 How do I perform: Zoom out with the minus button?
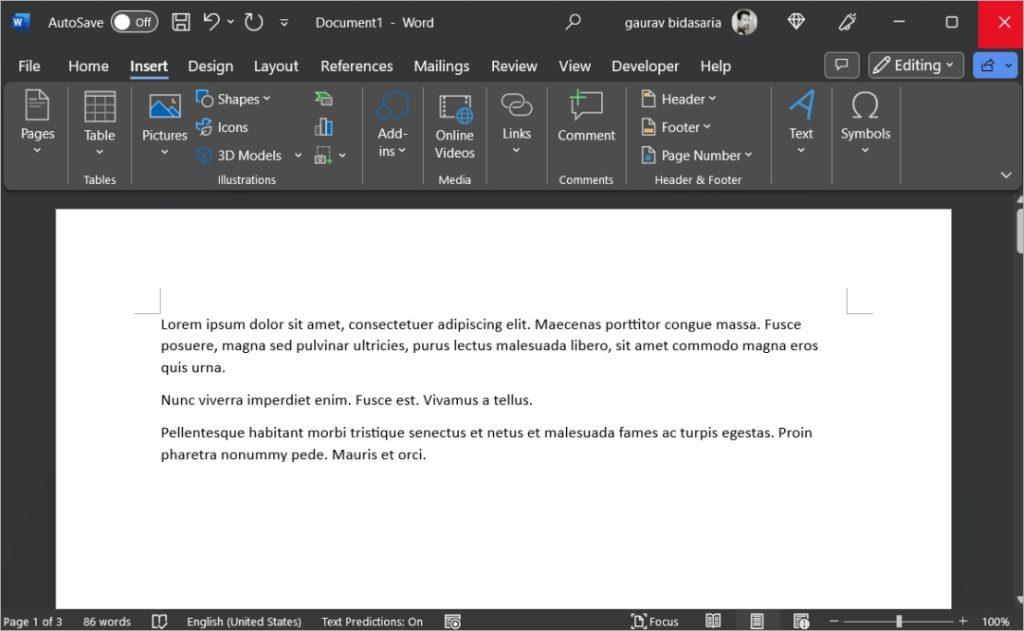[834, 621]
